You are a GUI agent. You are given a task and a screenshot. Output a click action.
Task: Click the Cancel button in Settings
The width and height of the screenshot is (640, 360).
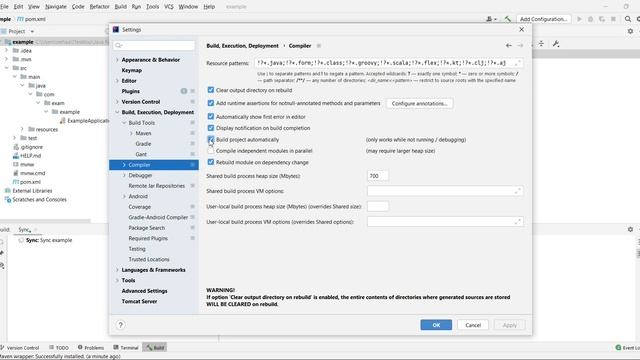click(473, 325)
